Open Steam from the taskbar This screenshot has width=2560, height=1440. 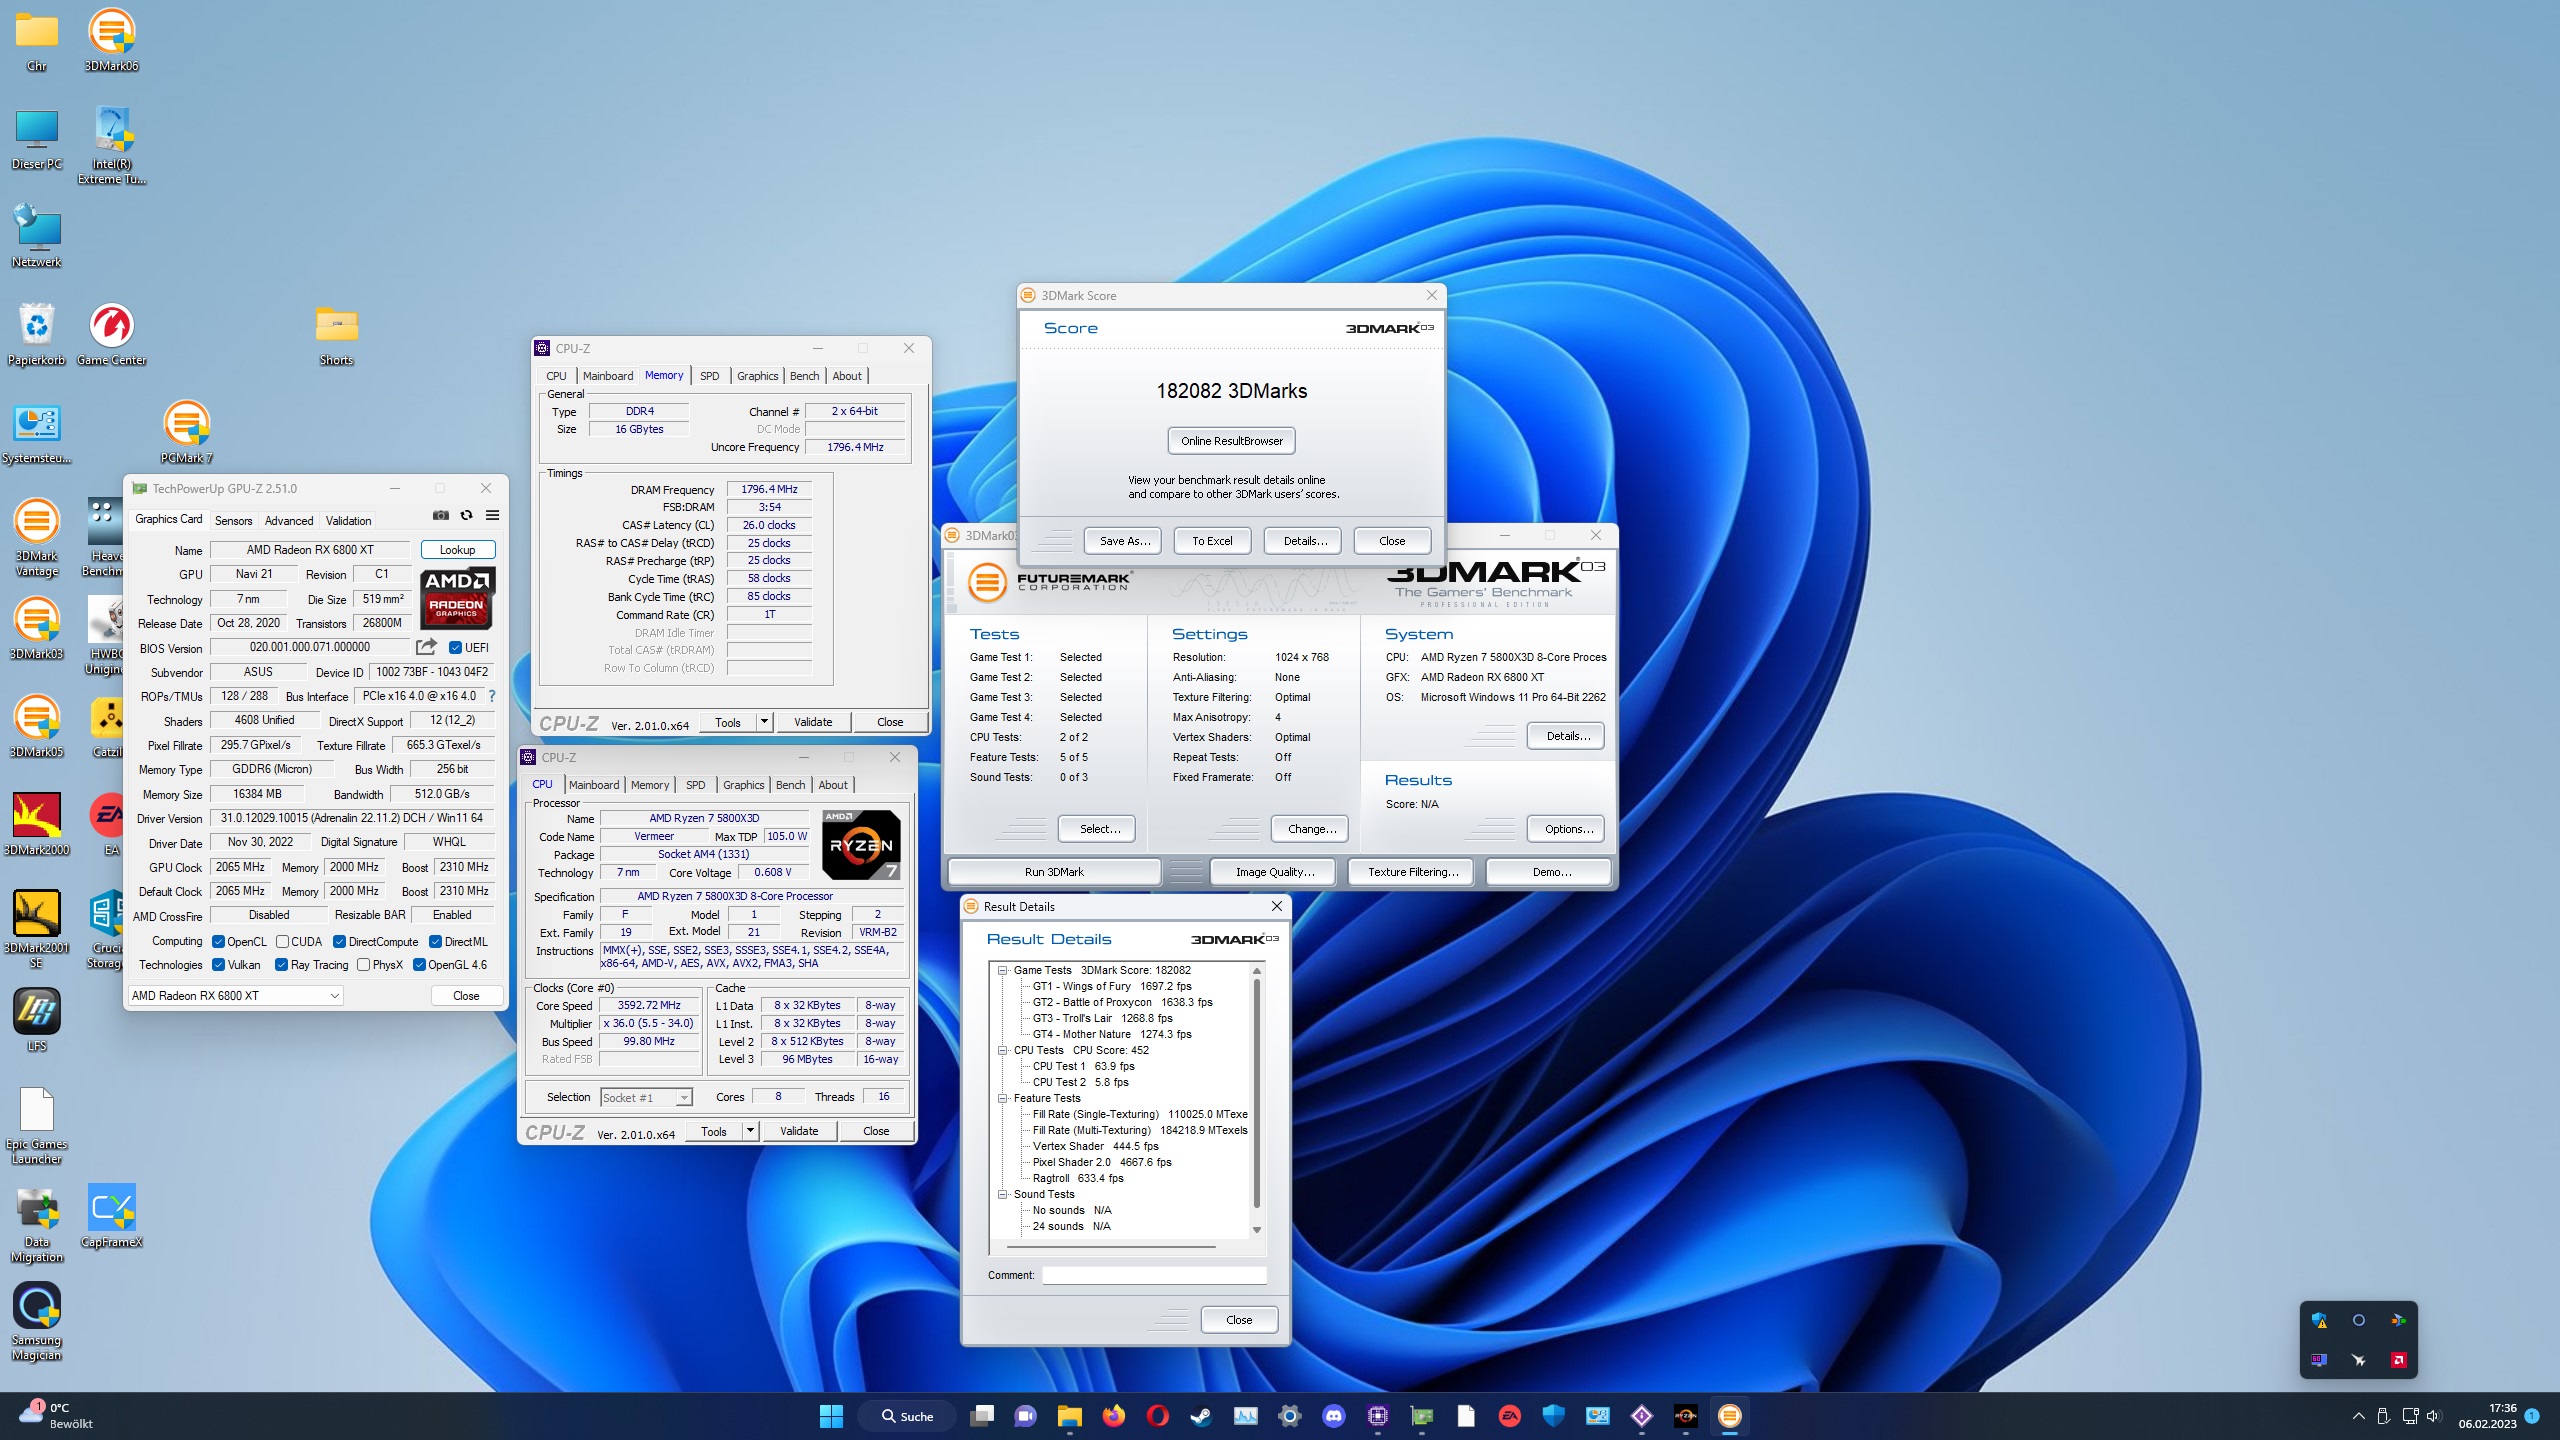click(x=1201, y=1415)
